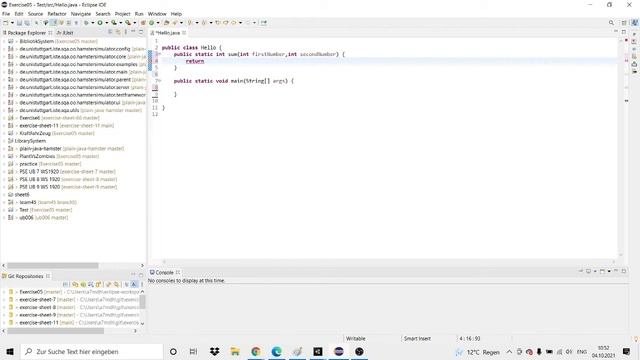Open the Refactor menu
640x360 pixels.
57,14
